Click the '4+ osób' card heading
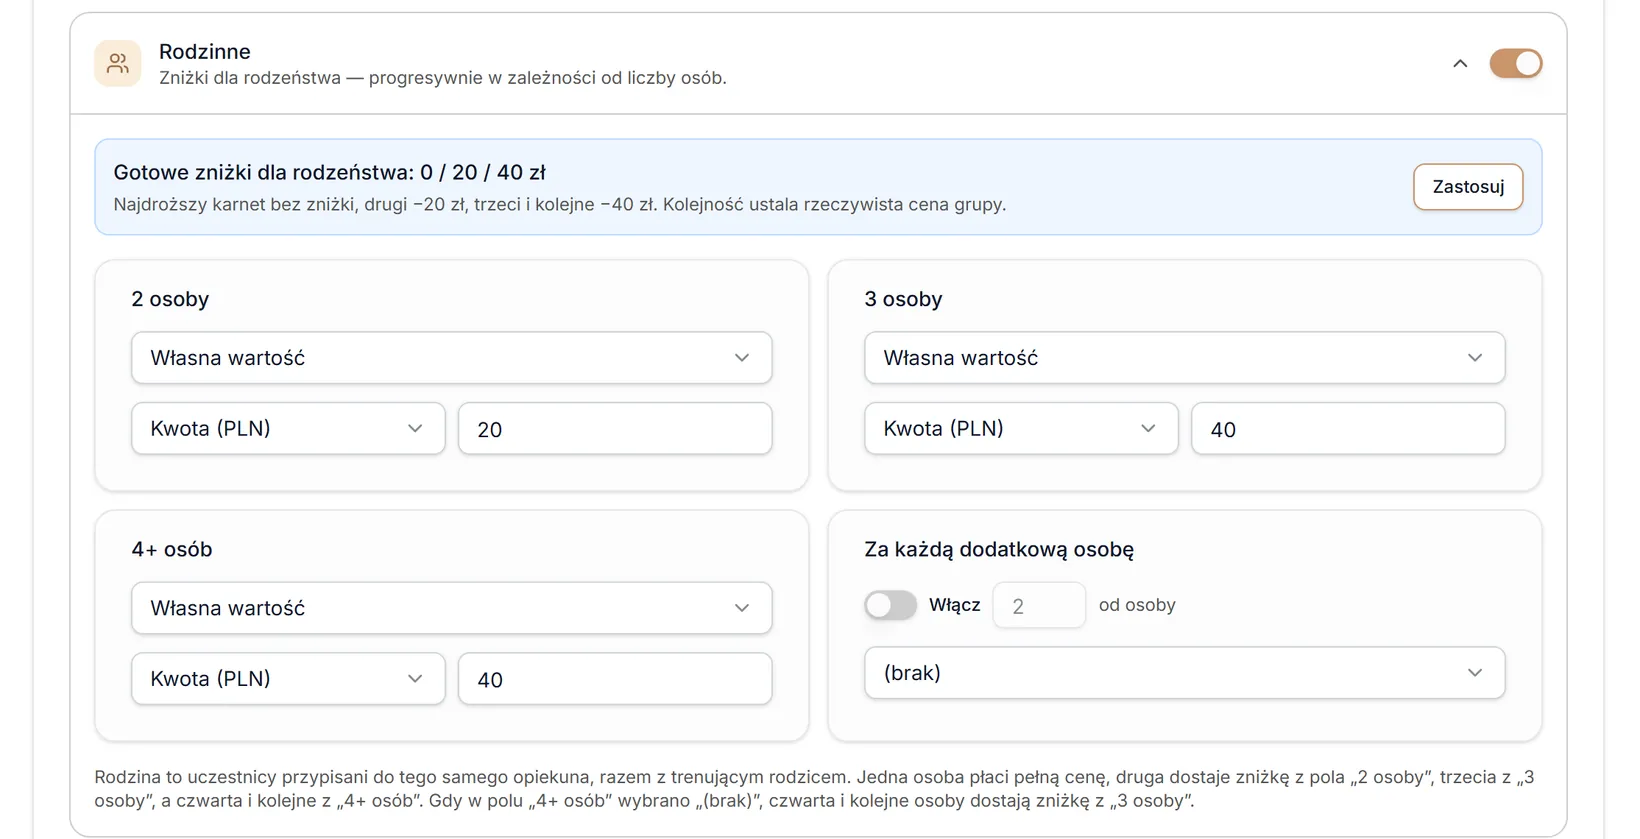The image size is (1640, 839). (172, 549)
